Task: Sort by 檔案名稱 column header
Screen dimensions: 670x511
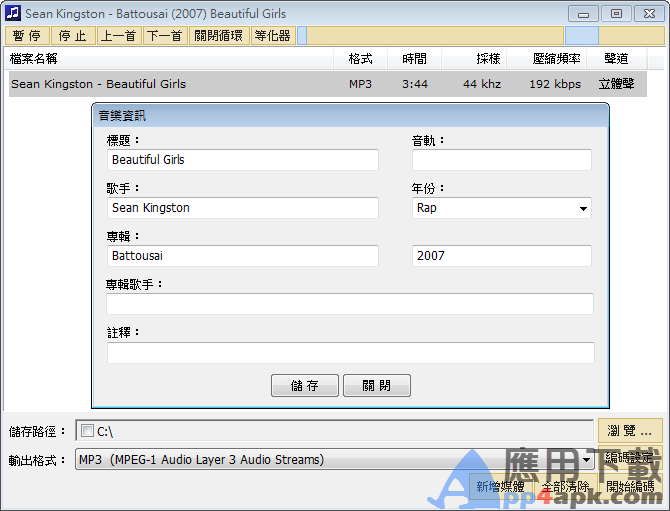Action: click(169, 59)
